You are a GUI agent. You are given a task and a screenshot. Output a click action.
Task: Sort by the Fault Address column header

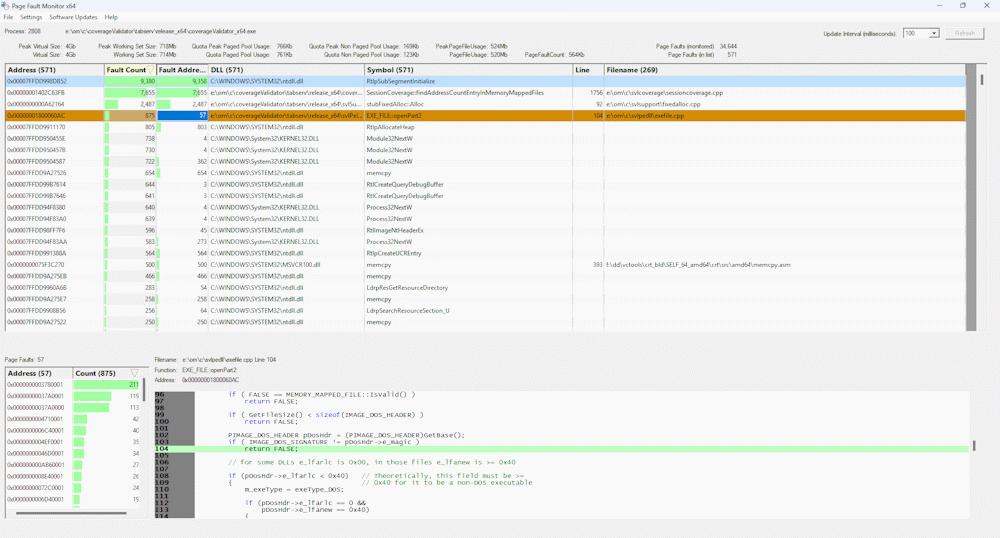click(182, 69)
